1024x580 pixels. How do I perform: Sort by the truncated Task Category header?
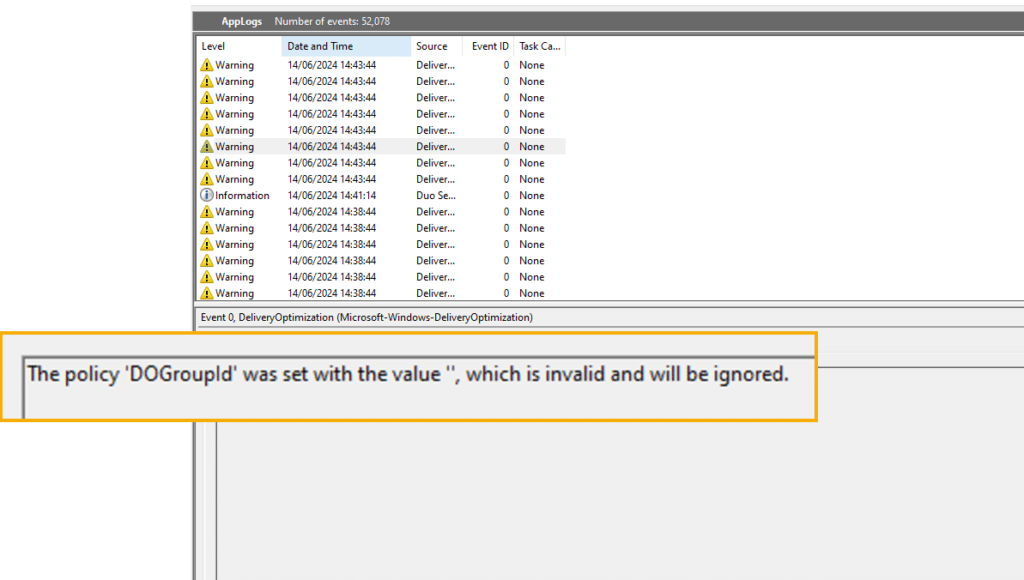(x=539, y=46)
